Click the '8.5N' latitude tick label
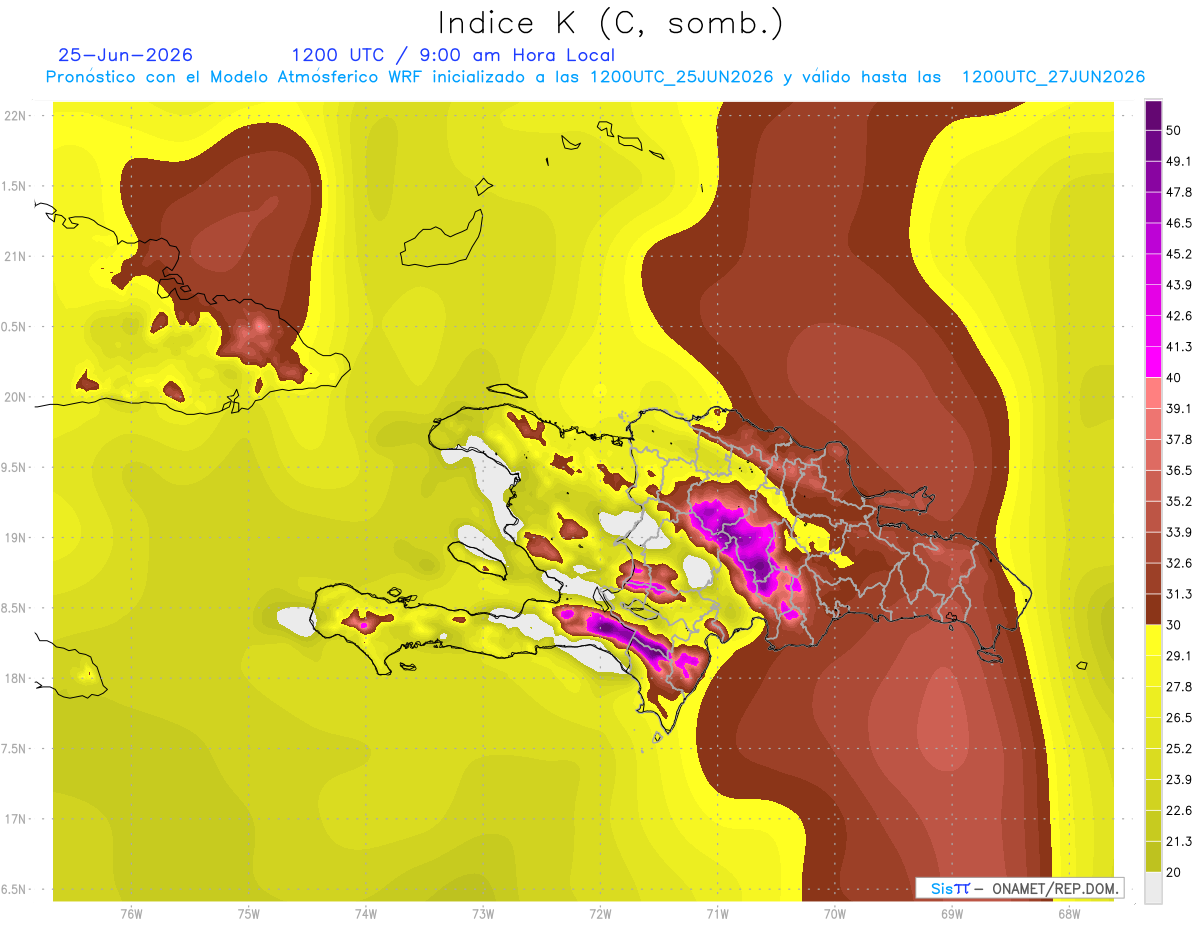 [15, 609]
